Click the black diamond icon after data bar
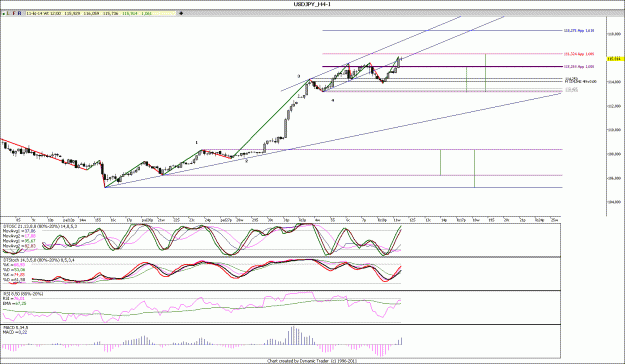 tap(181, 13)
